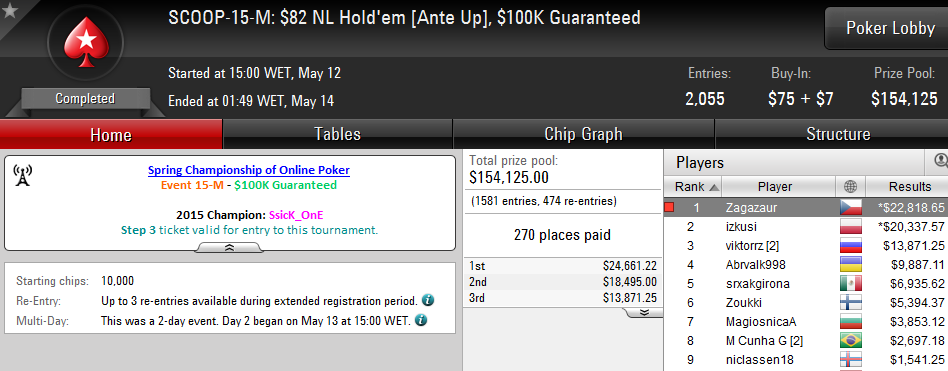Open the player search magnifier icon

tap(941, 161)
